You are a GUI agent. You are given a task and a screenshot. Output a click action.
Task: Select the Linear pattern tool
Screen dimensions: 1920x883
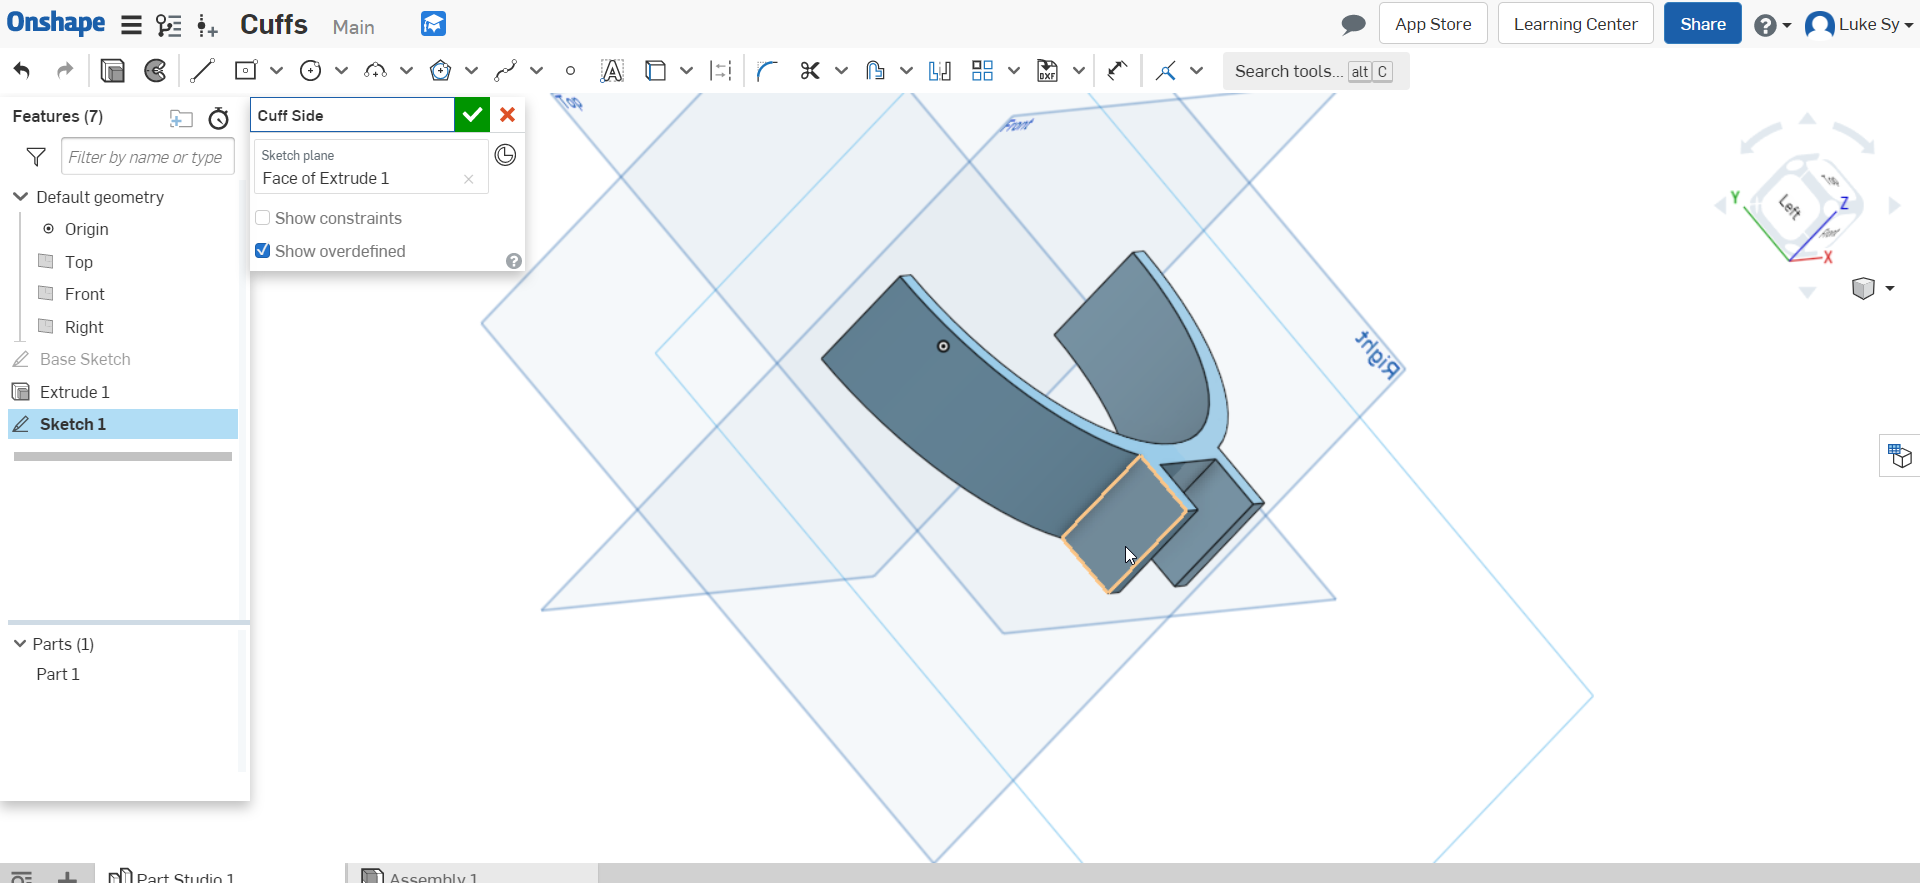(983, 70)
